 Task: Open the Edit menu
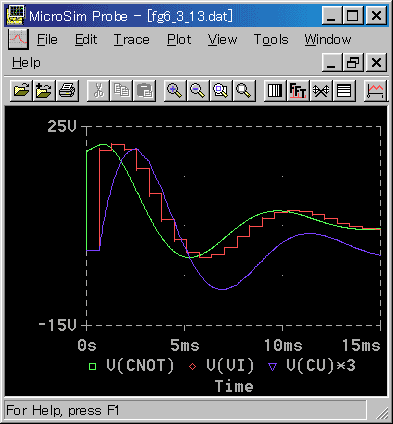click(x=86, y=40)
